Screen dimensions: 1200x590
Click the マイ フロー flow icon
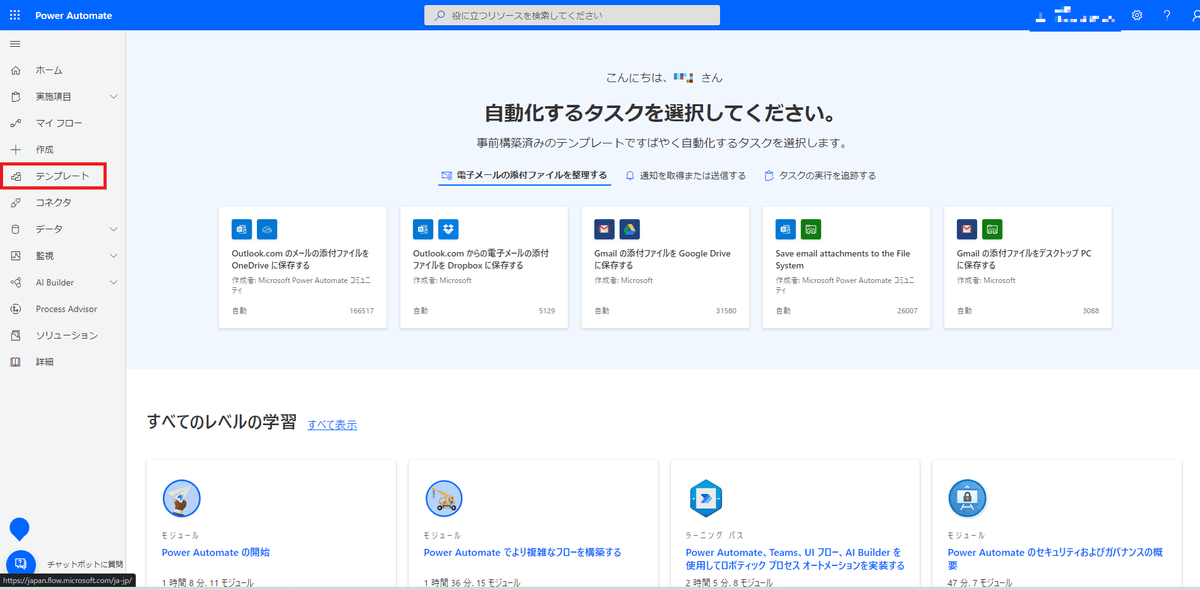point(15,123)
